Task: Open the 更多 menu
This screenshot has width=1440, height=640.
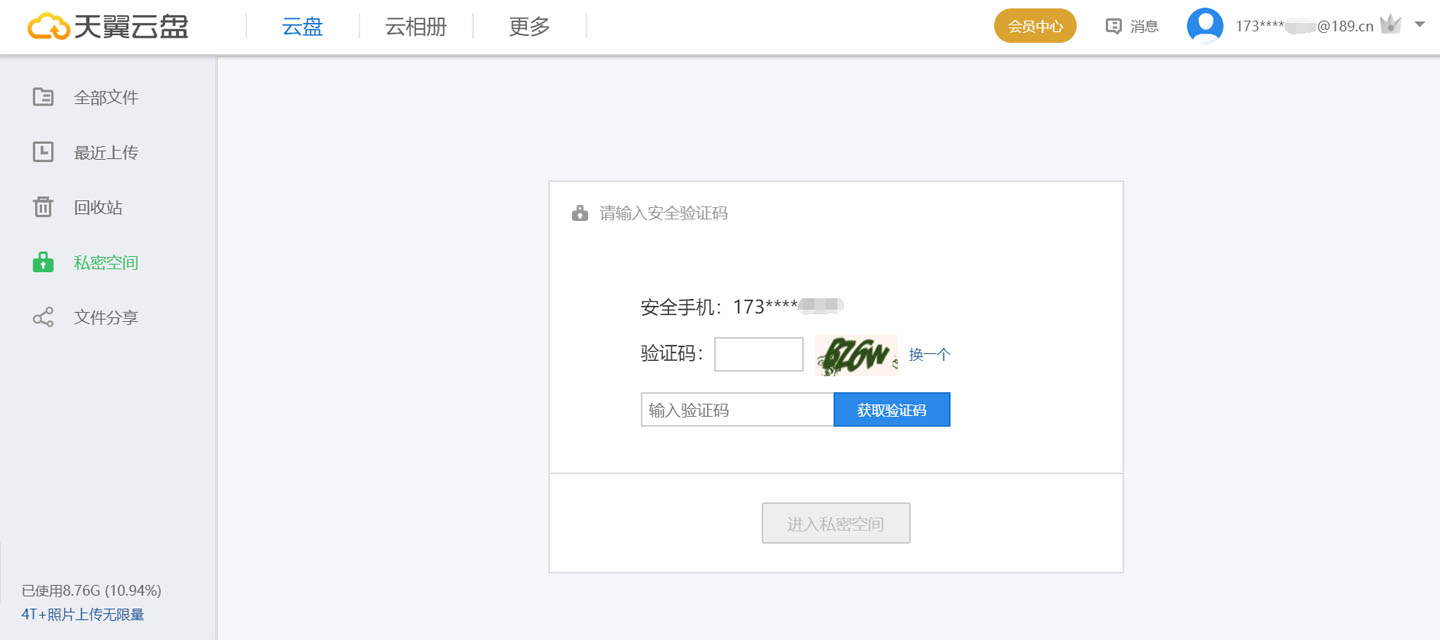Action: pos(528,27)
